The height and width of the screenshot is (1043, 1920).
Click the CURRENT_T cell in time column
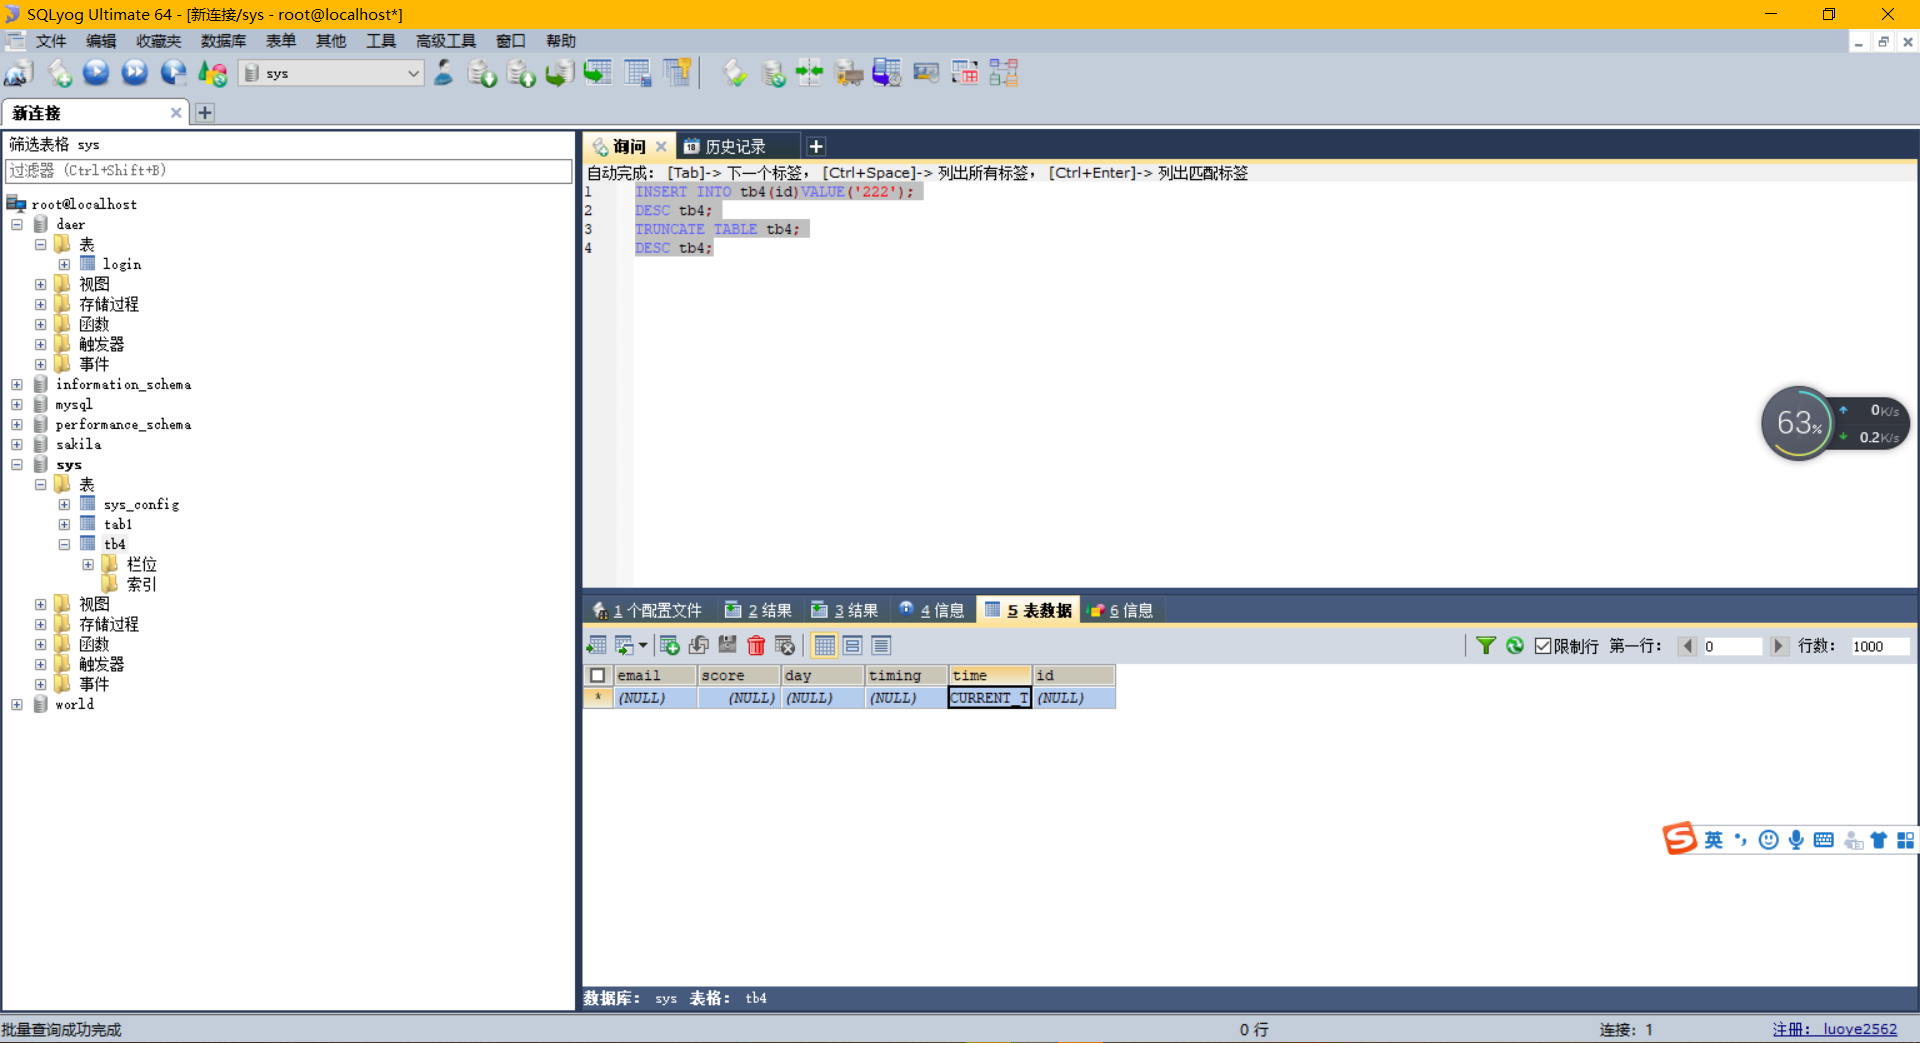point(989,698)
